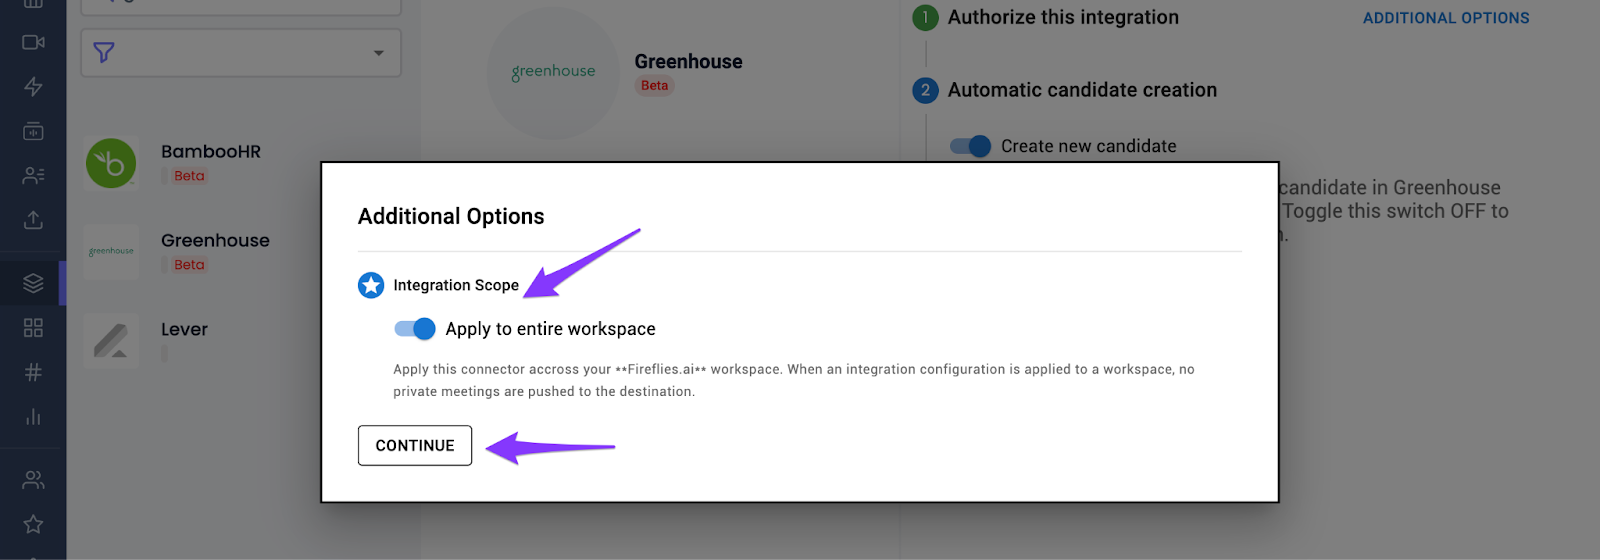Click the video camera sidebar icon
Screen dimensions: 1600x560
coord(33,42)
